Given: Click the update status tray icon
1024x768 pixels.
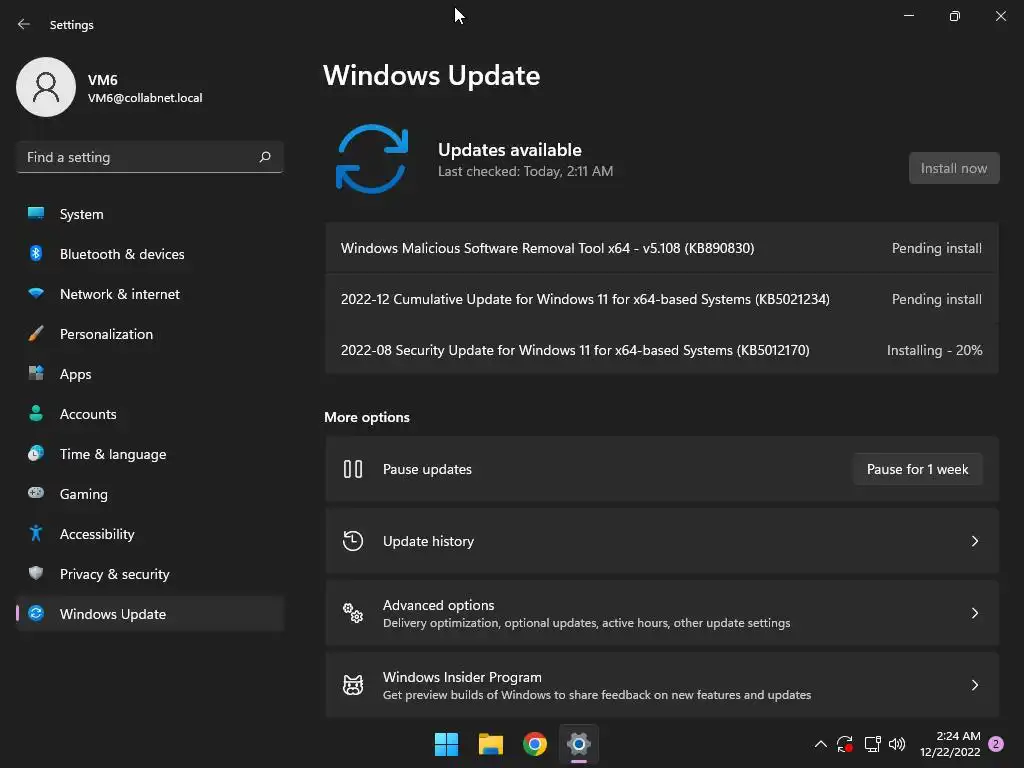Looking at the screenshot, I should 845,744.
